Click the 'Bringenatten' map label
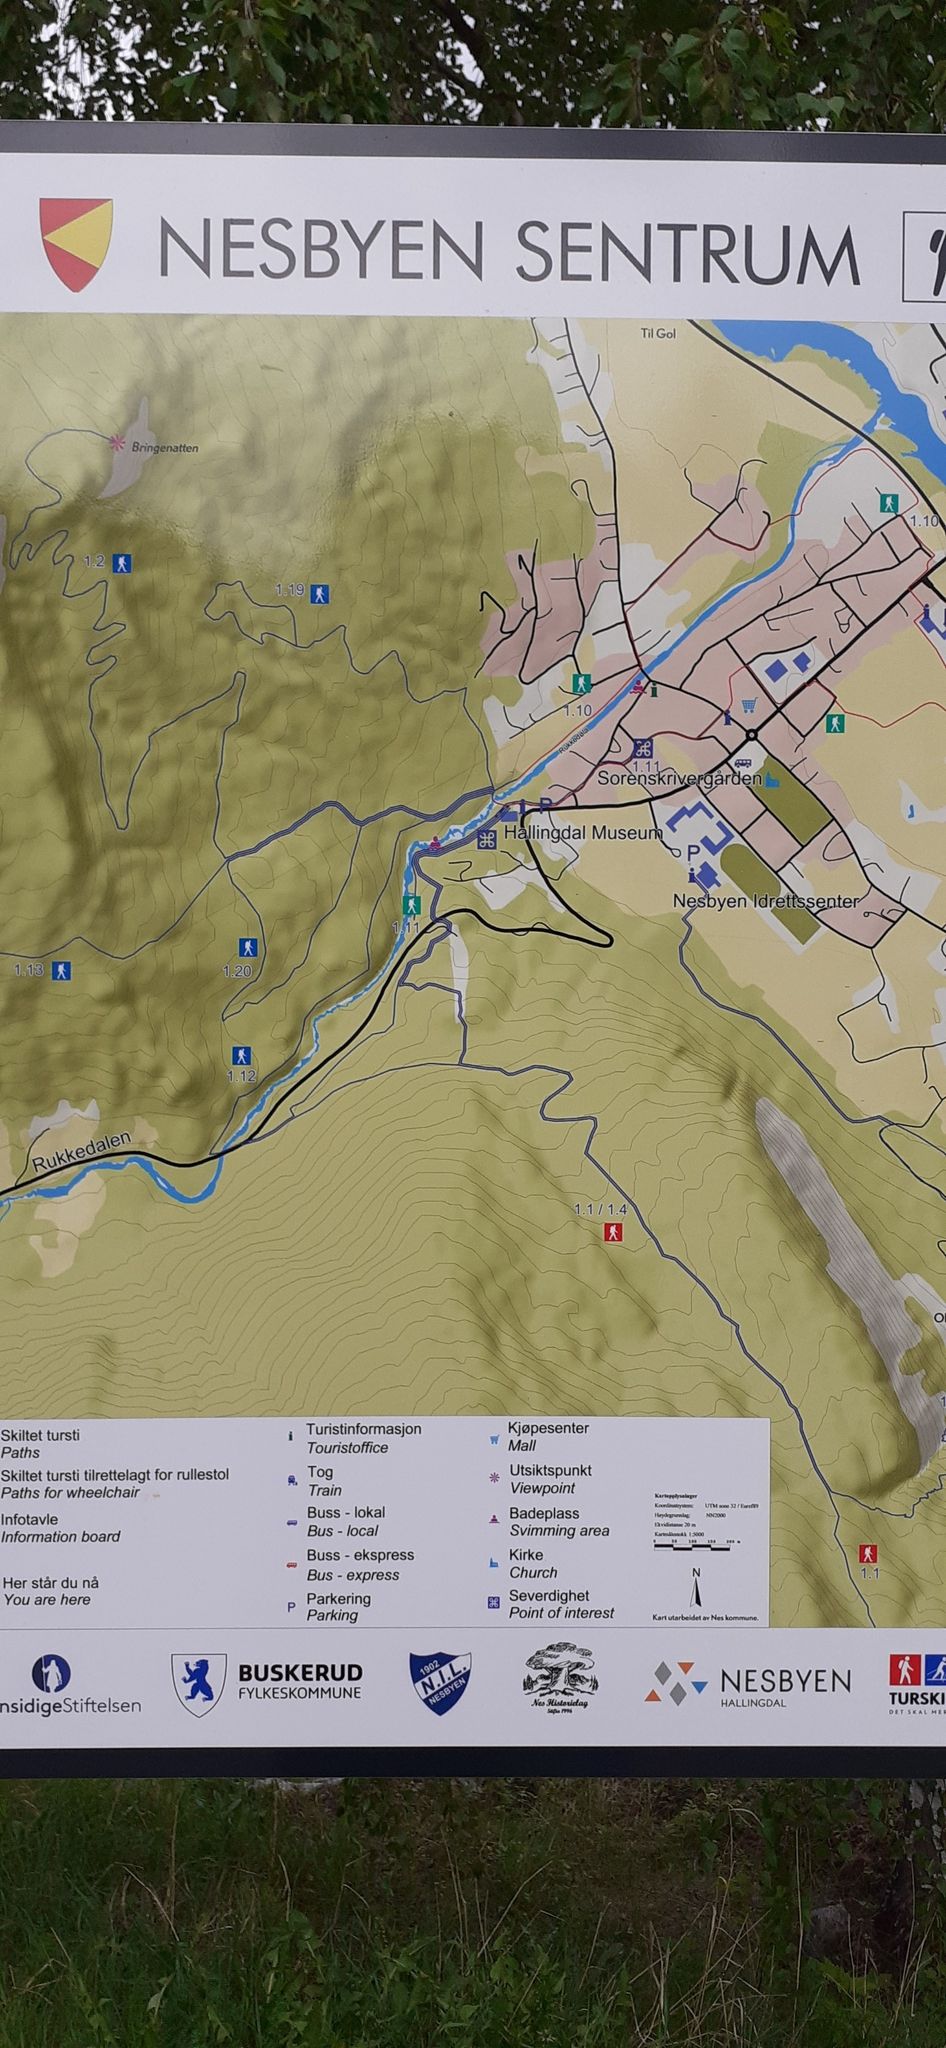 (x=165, y=448)
